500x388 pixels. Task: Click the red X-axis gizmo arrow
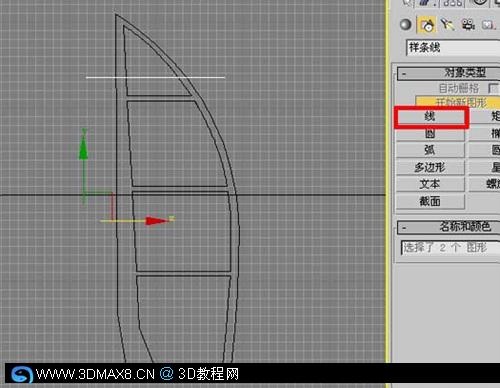point(157,221)
